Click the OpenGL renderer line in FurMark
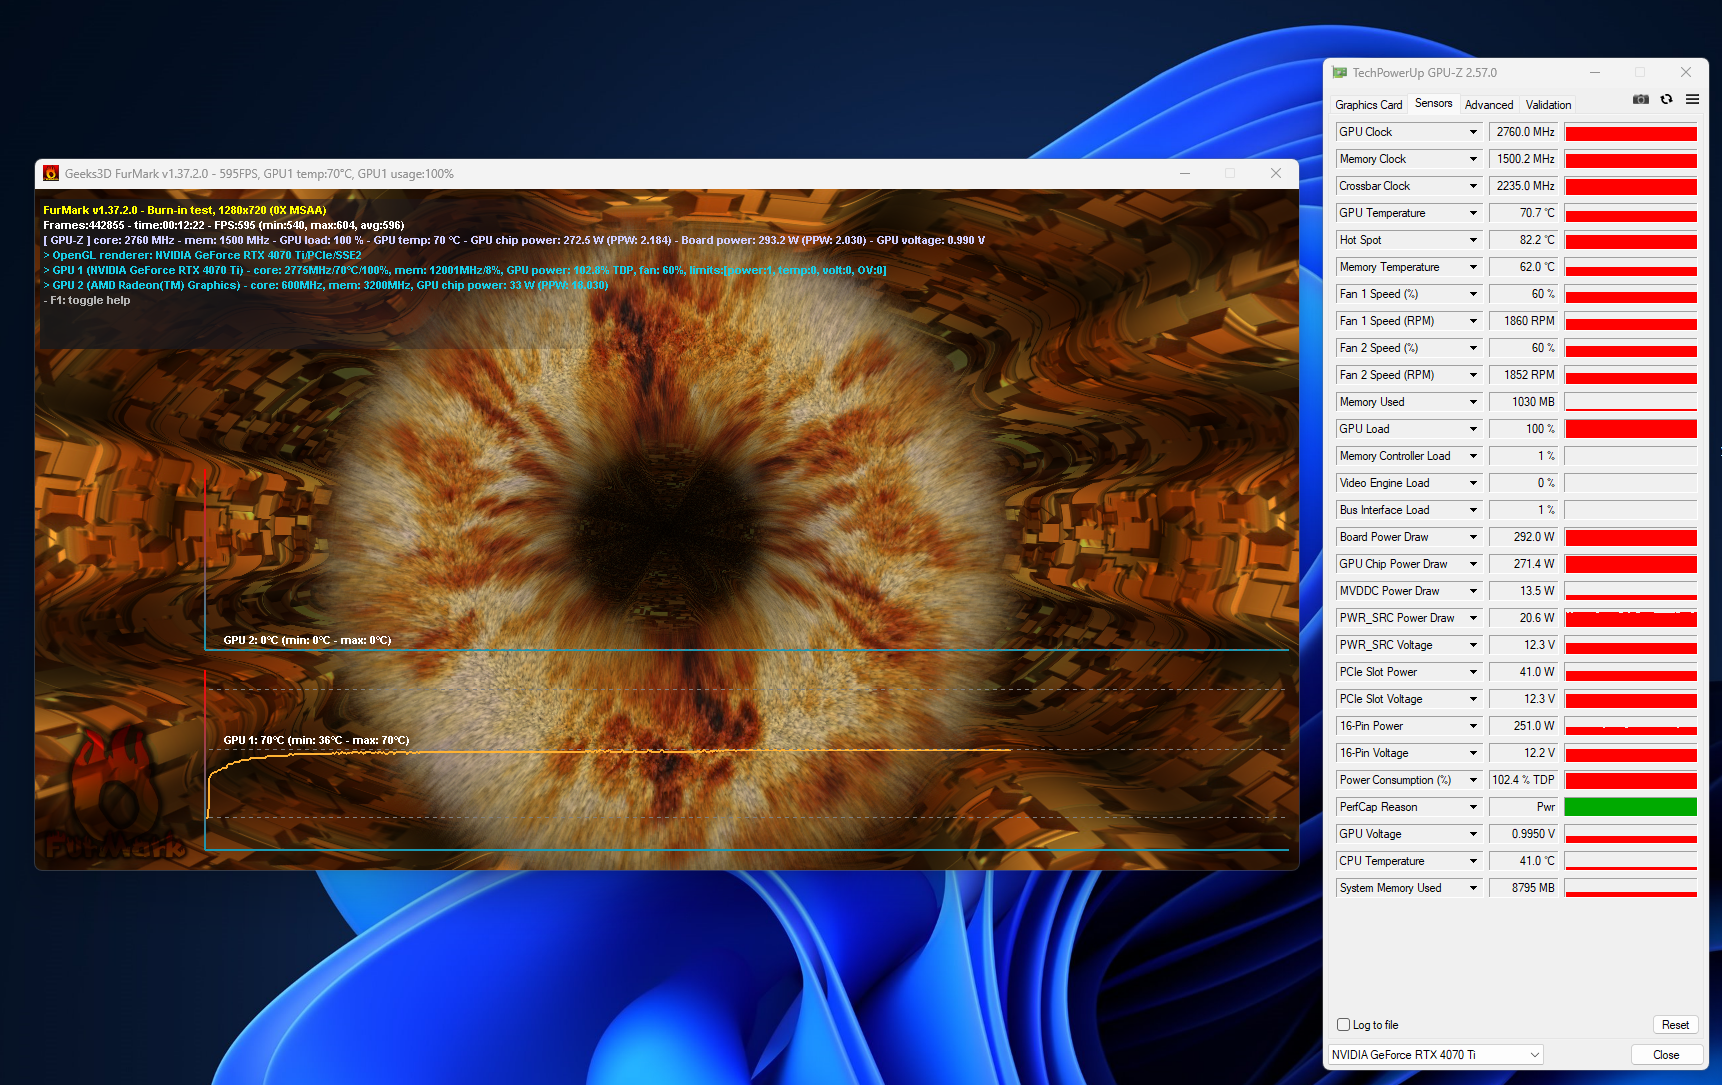 (x=203, y=255)
